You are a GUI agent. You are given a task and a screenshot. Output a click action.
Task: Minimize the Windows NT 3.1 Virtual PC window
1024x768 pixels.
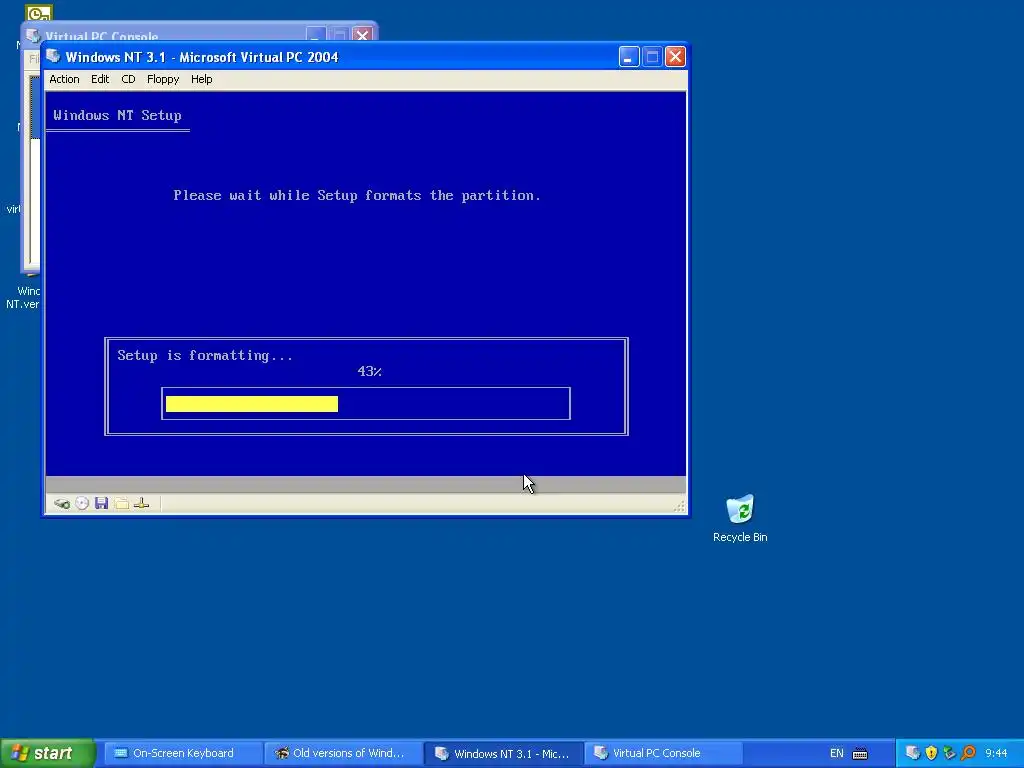(628, 57)
